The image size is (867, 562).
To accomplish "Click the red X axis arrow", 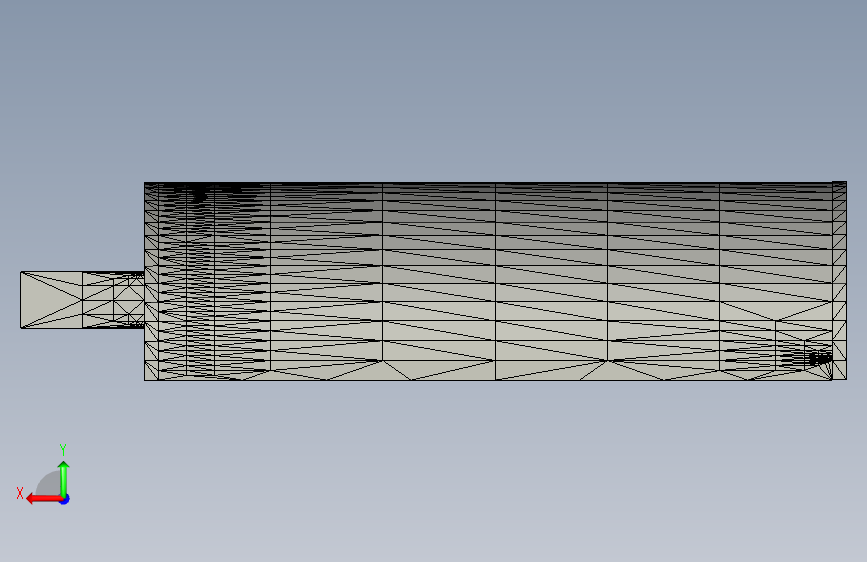I will 43,499.
